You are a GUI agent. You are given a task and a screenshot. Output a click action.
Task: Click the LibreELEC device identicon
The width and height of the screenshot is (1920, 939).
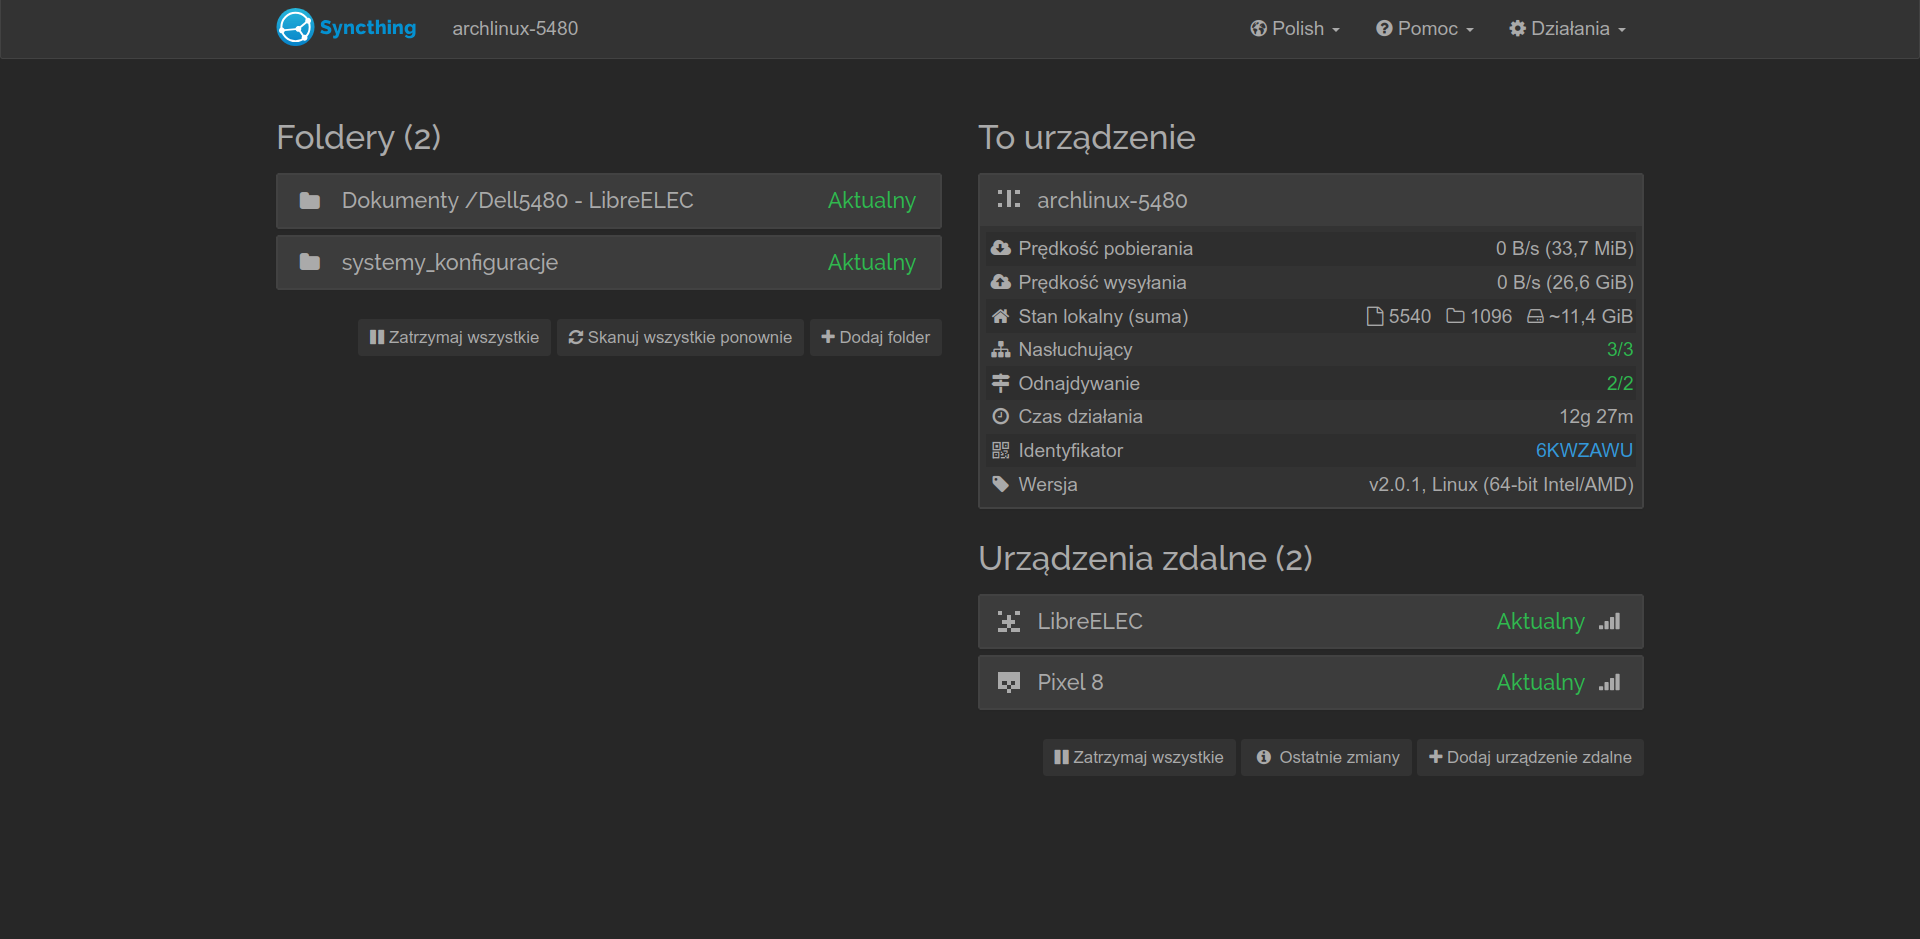[1008, 622]
